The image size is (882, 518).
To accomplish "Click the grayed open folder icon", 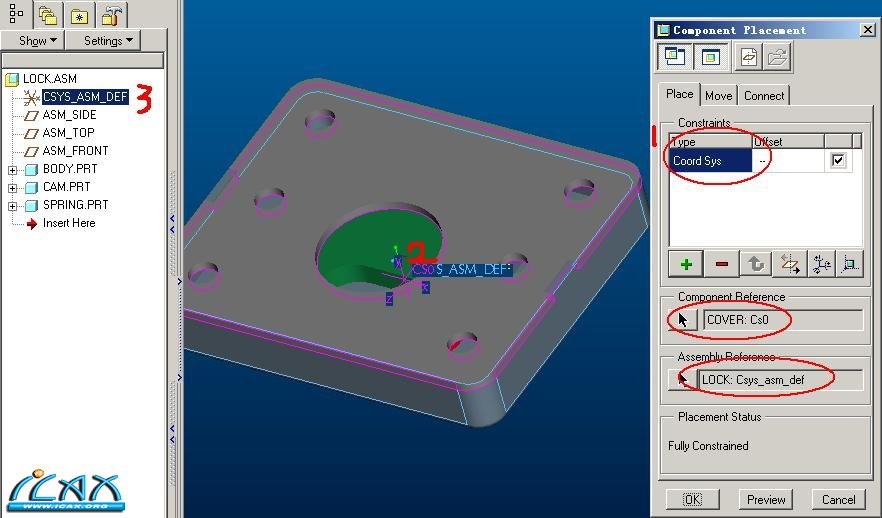I will [777, 57].
